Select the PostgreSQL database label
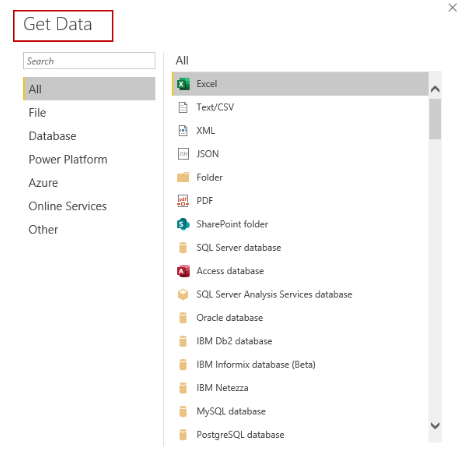This screenshot has height=466, width=462. click(240, 435)
